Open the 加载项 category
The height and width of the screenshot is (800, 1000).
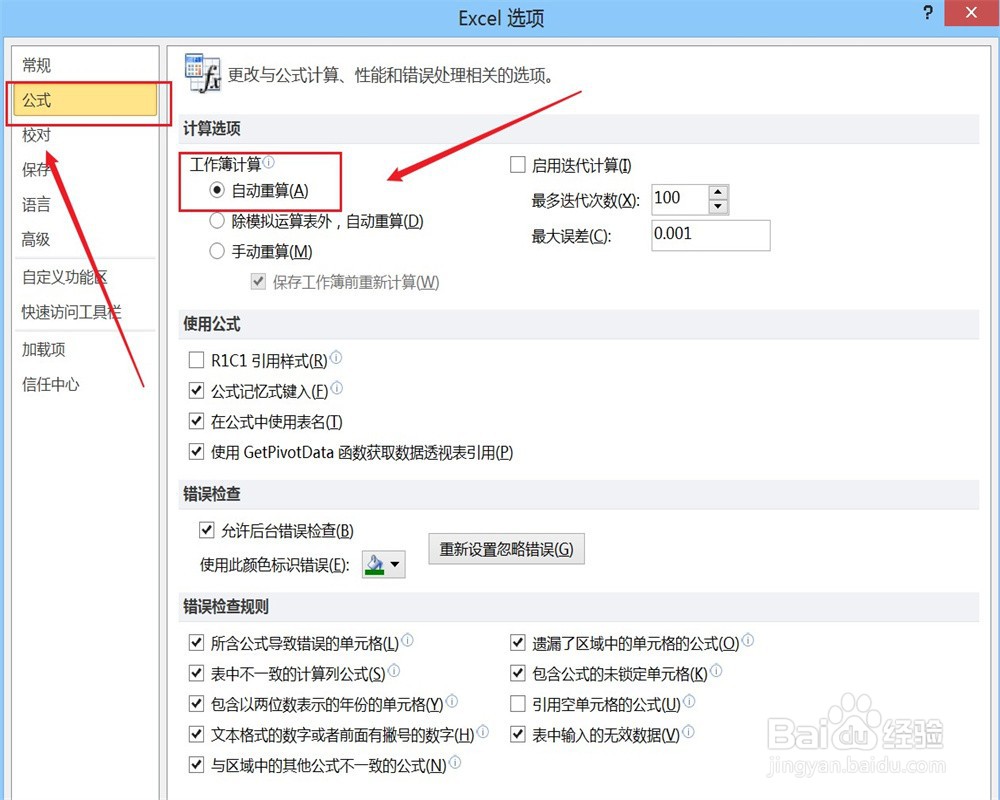(43, 350)
